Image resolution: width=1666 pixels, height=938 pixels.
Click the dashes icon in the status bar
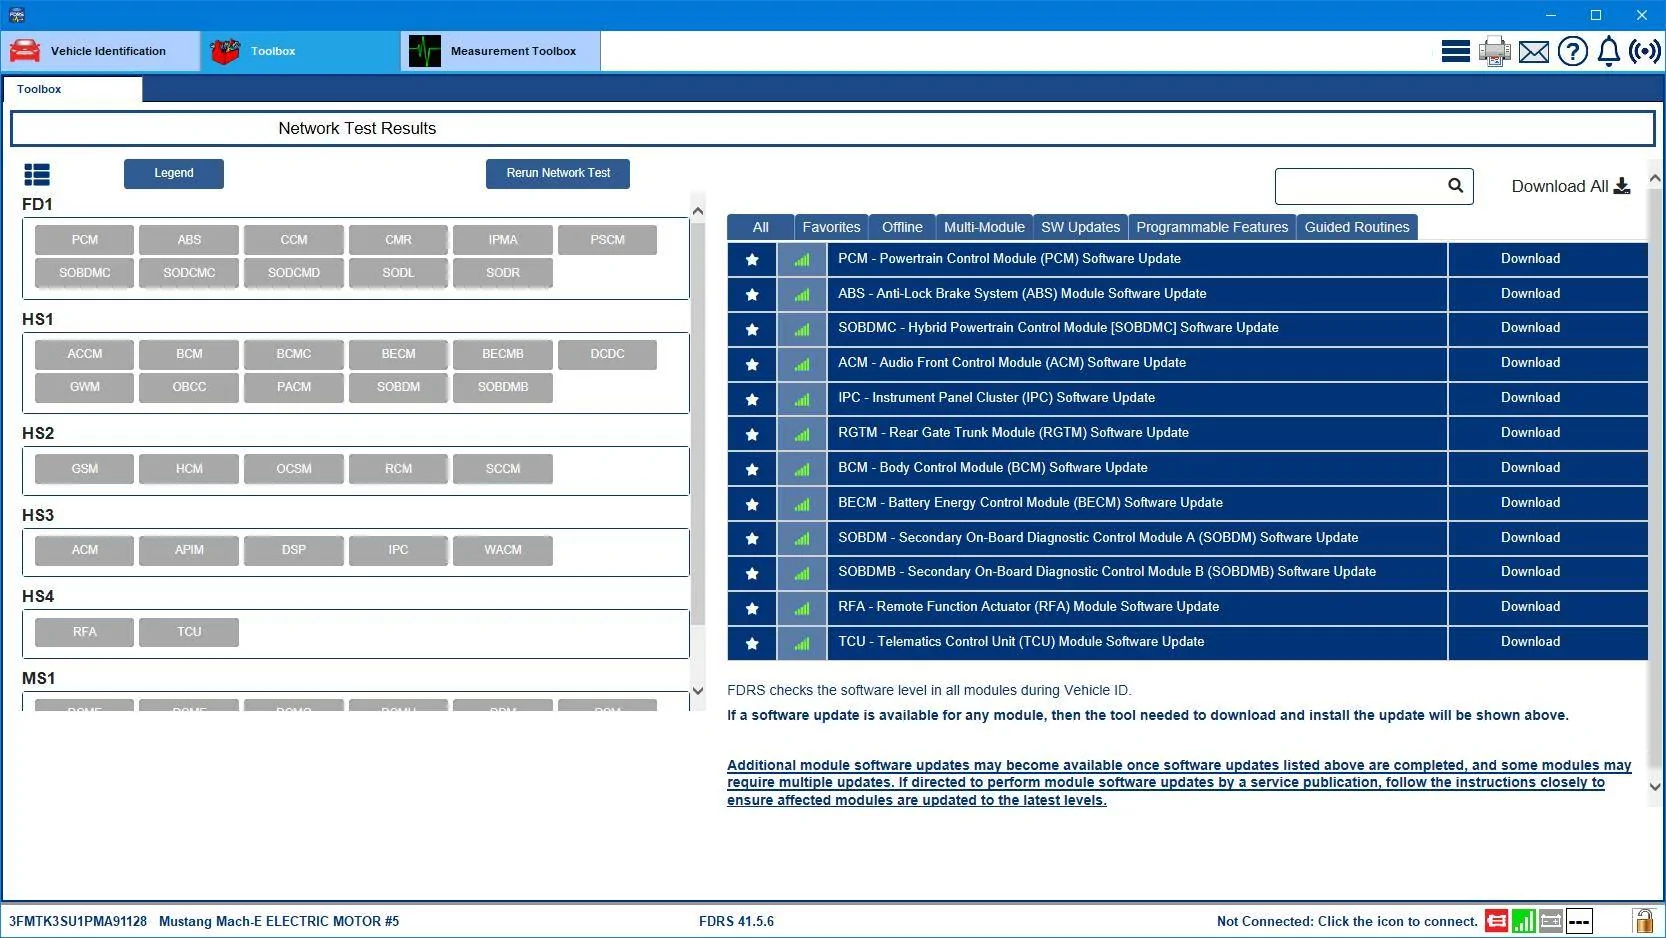[x=1579, y=921]
